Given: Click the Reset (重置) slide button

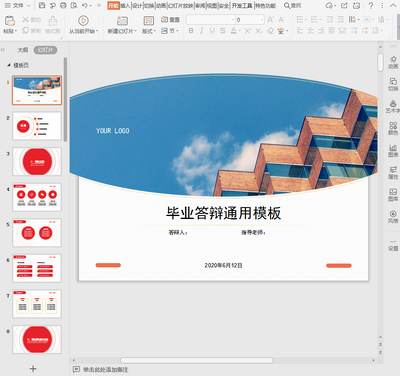Looking at the screenshot, I should (x=170, y=20).
